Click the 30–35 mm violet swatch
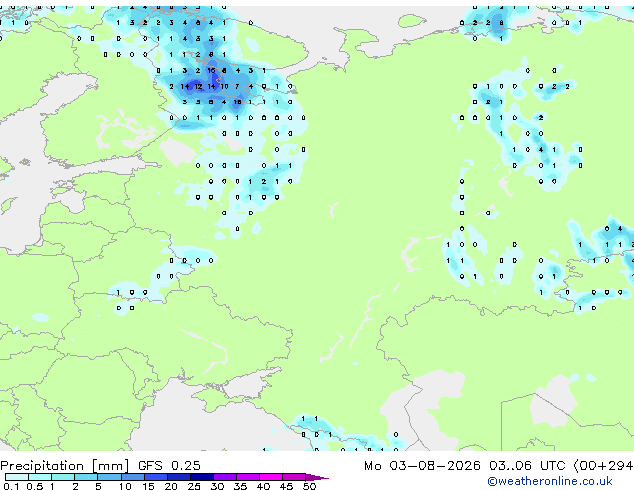Screen dimensions: 634x490 (224, 477)
